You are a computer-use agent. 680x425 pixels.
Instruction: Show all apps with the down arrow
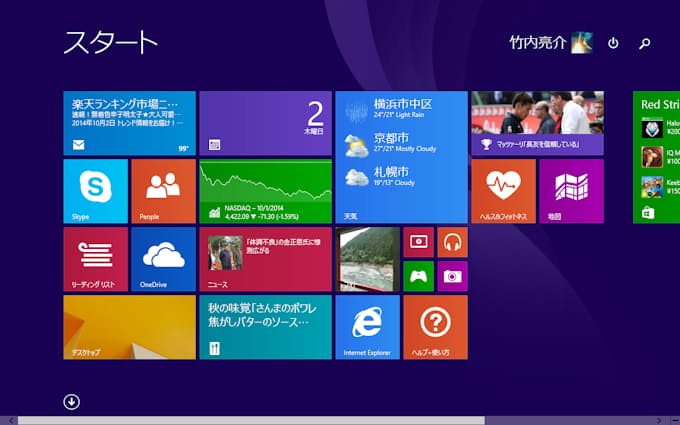coord(72,402)
